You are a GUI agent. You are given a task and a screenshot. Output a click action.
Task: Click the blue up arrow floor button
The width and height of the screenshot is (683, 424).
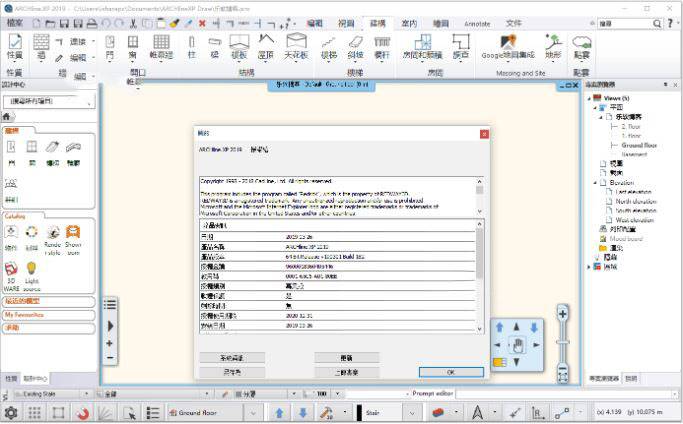(280, 412)
